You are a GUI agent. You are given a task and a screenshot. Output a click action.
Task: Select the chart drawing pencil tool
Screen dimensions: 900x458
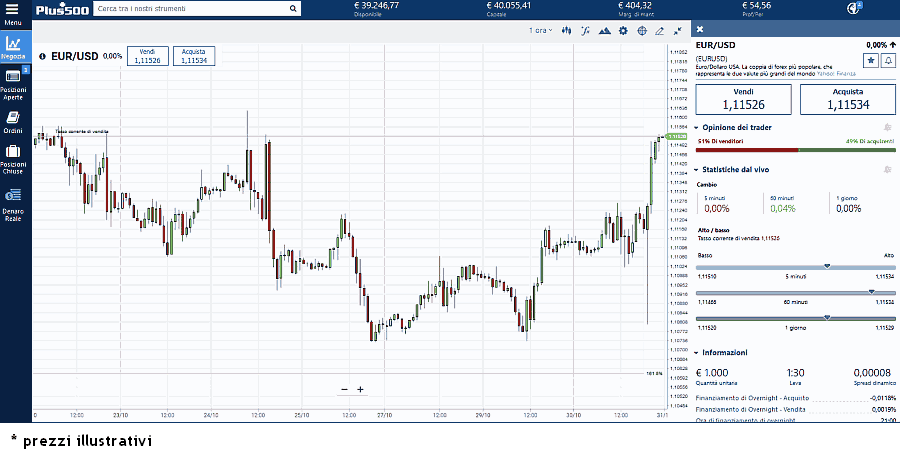[x=660, y=31]
